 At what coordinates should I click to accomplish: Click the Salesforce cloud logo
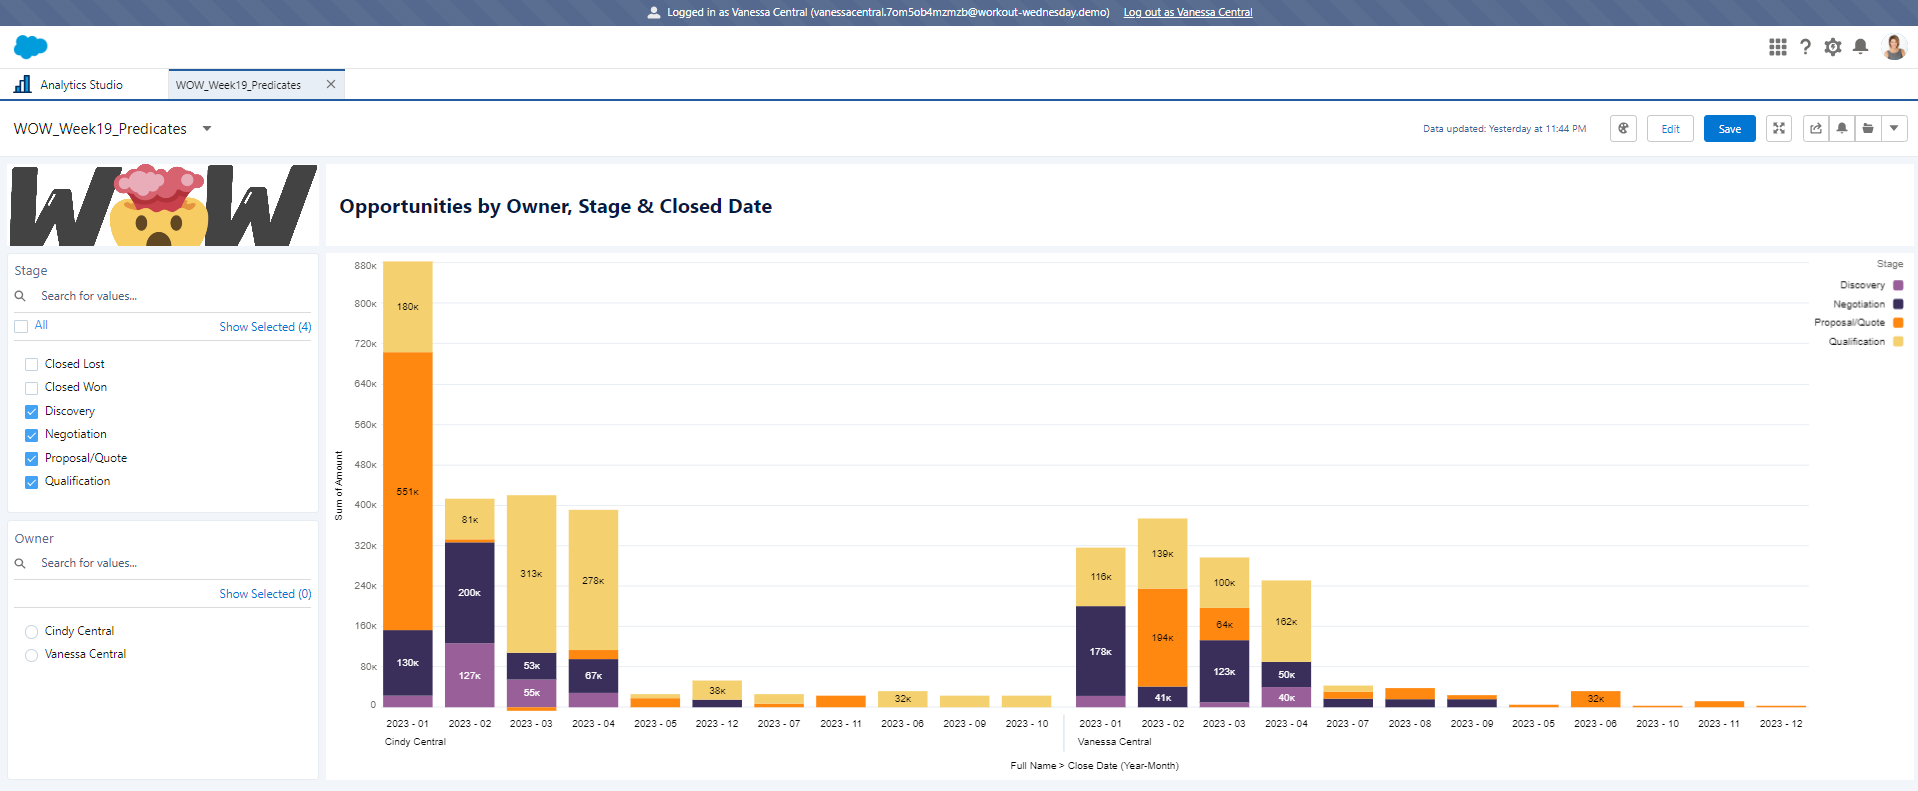pyautogui.click(x=31, y=47)
